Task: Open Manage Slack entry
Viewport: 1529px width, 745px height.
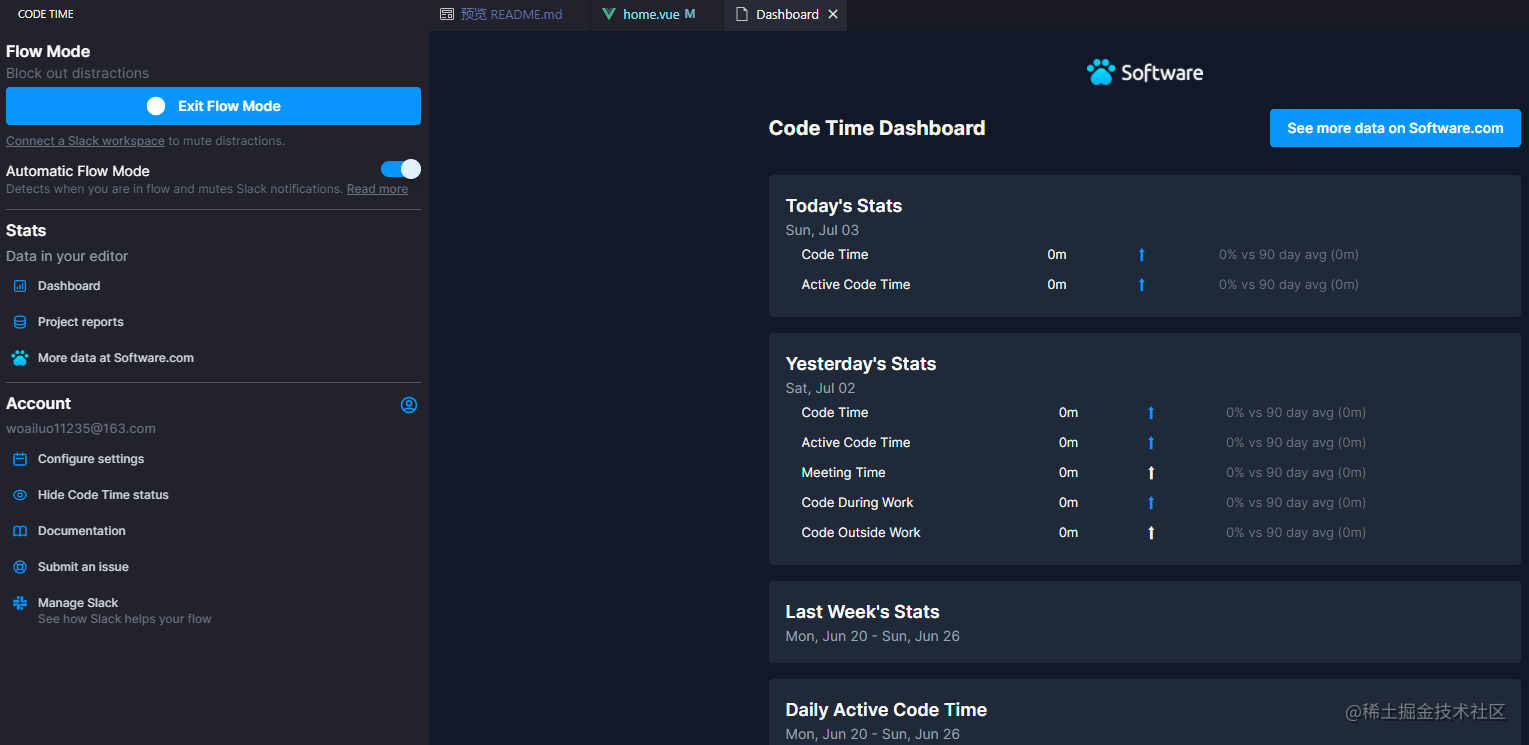Action: [78, 603]
